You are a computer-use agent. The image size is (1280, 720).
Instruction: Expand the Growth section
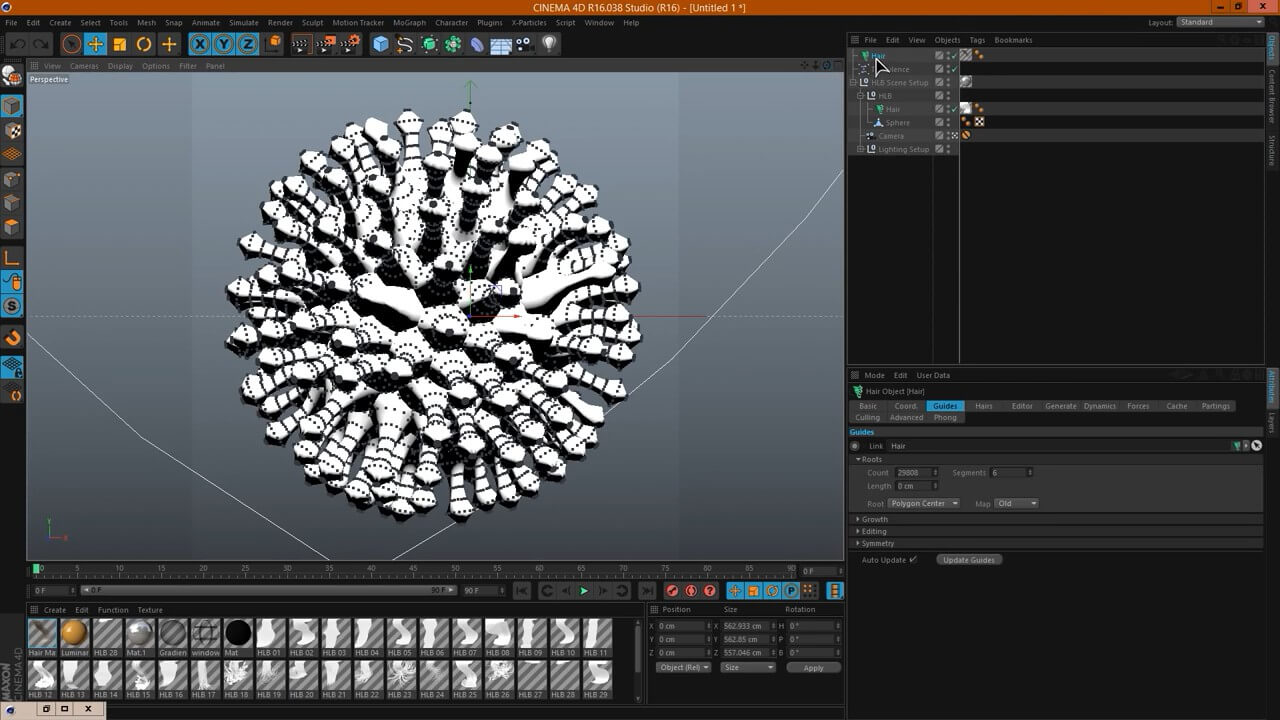pyautogui.click(x=858, y=519)
